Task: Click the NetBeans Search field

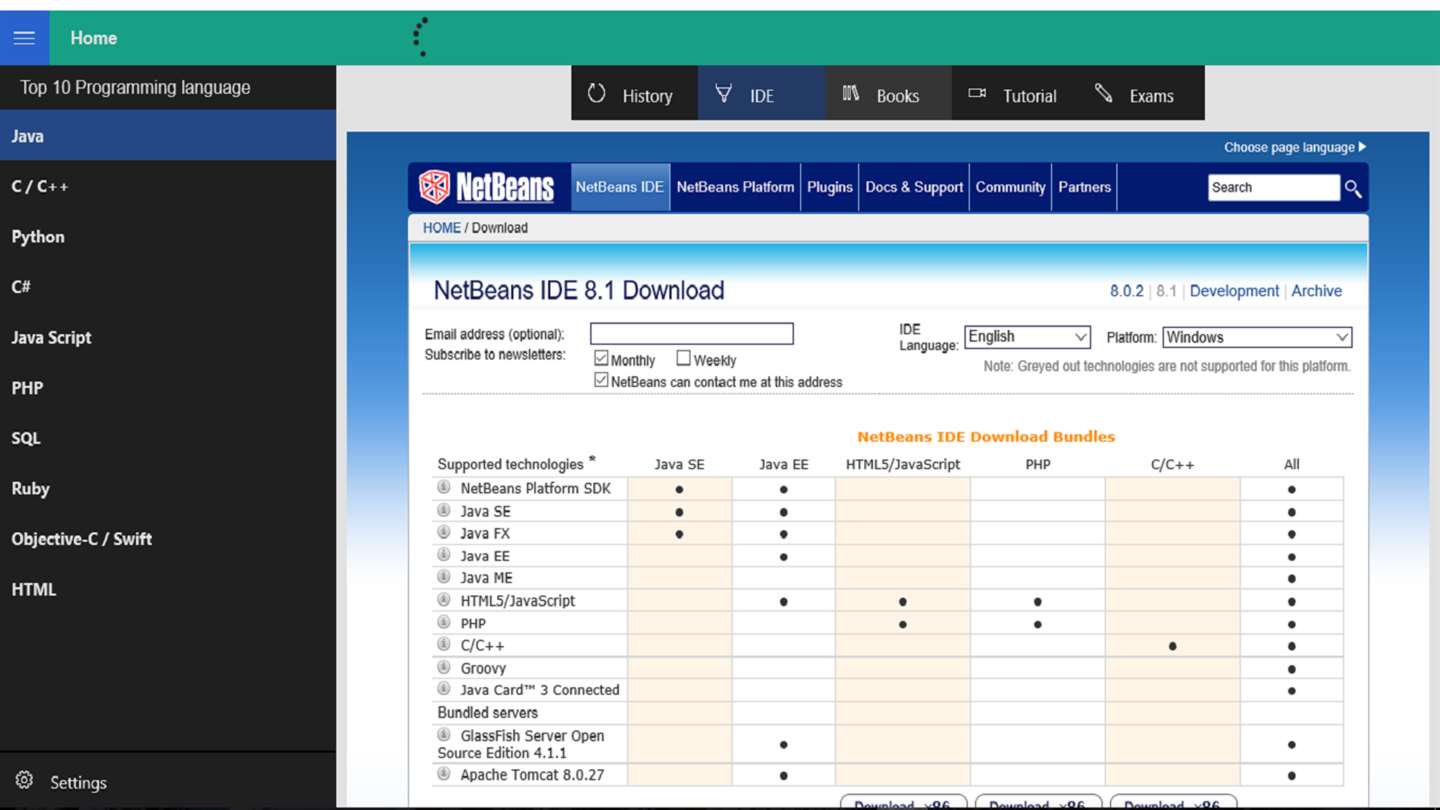Action: click(x=1273, y=187)
